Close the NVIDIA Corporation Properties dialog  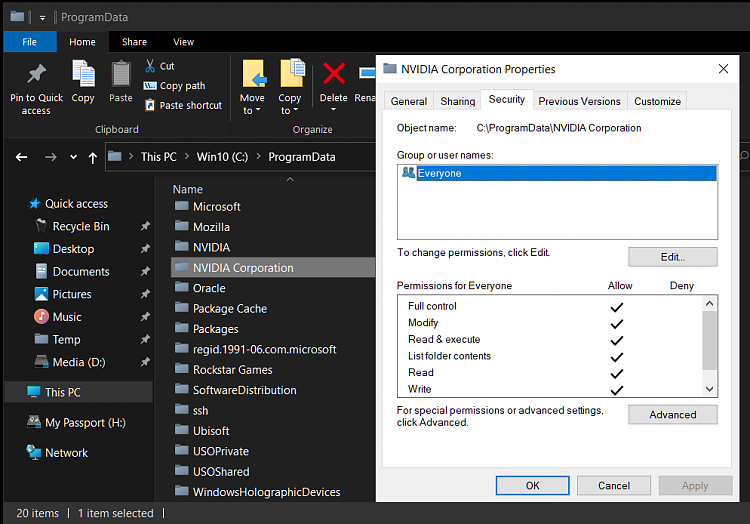(x=723, y=69)
